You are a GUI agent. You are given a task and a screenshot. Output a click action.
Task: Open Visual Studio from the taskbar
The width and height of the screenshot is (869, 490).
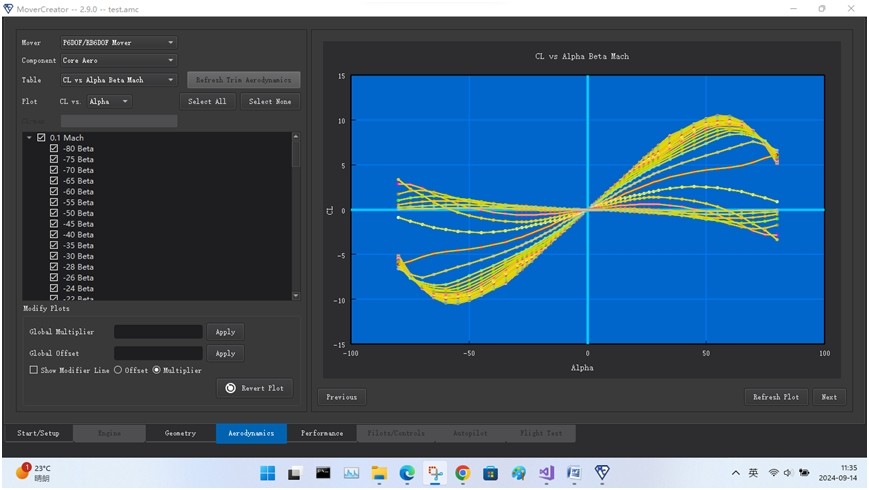coord(546,473)
